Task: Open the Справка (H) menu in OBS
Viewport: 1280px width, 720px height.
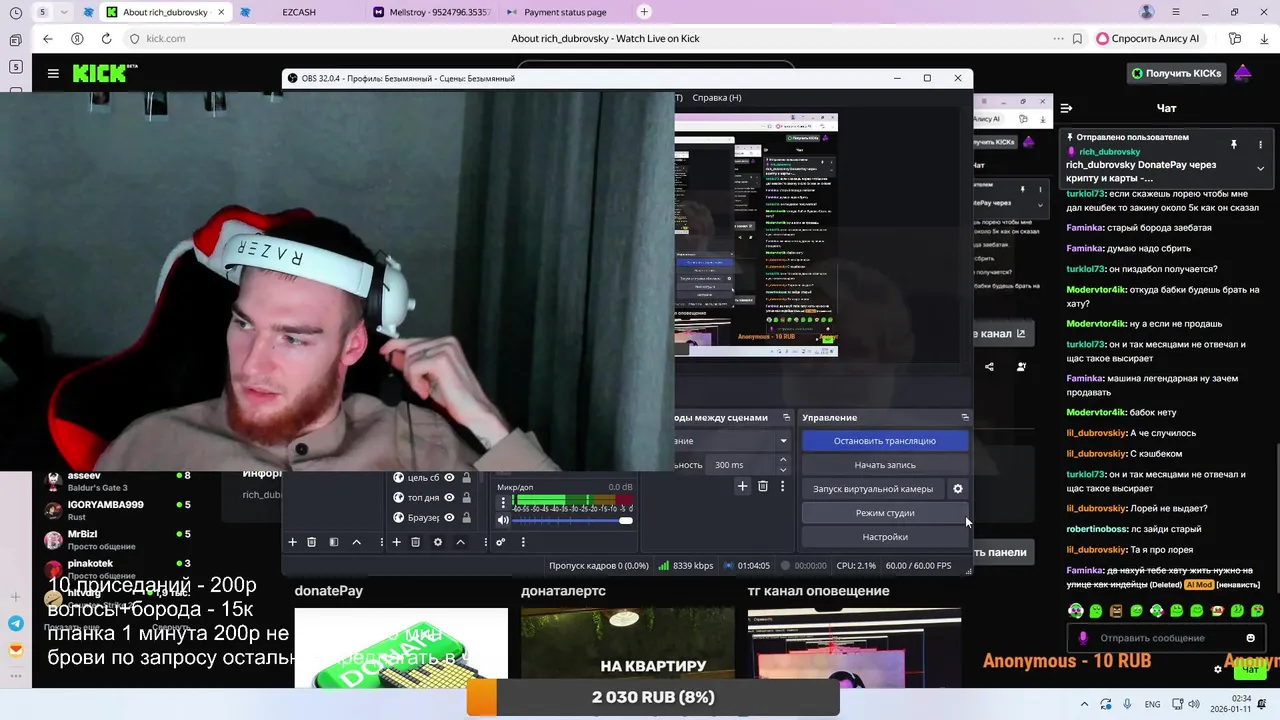Action: click(717, 98)
